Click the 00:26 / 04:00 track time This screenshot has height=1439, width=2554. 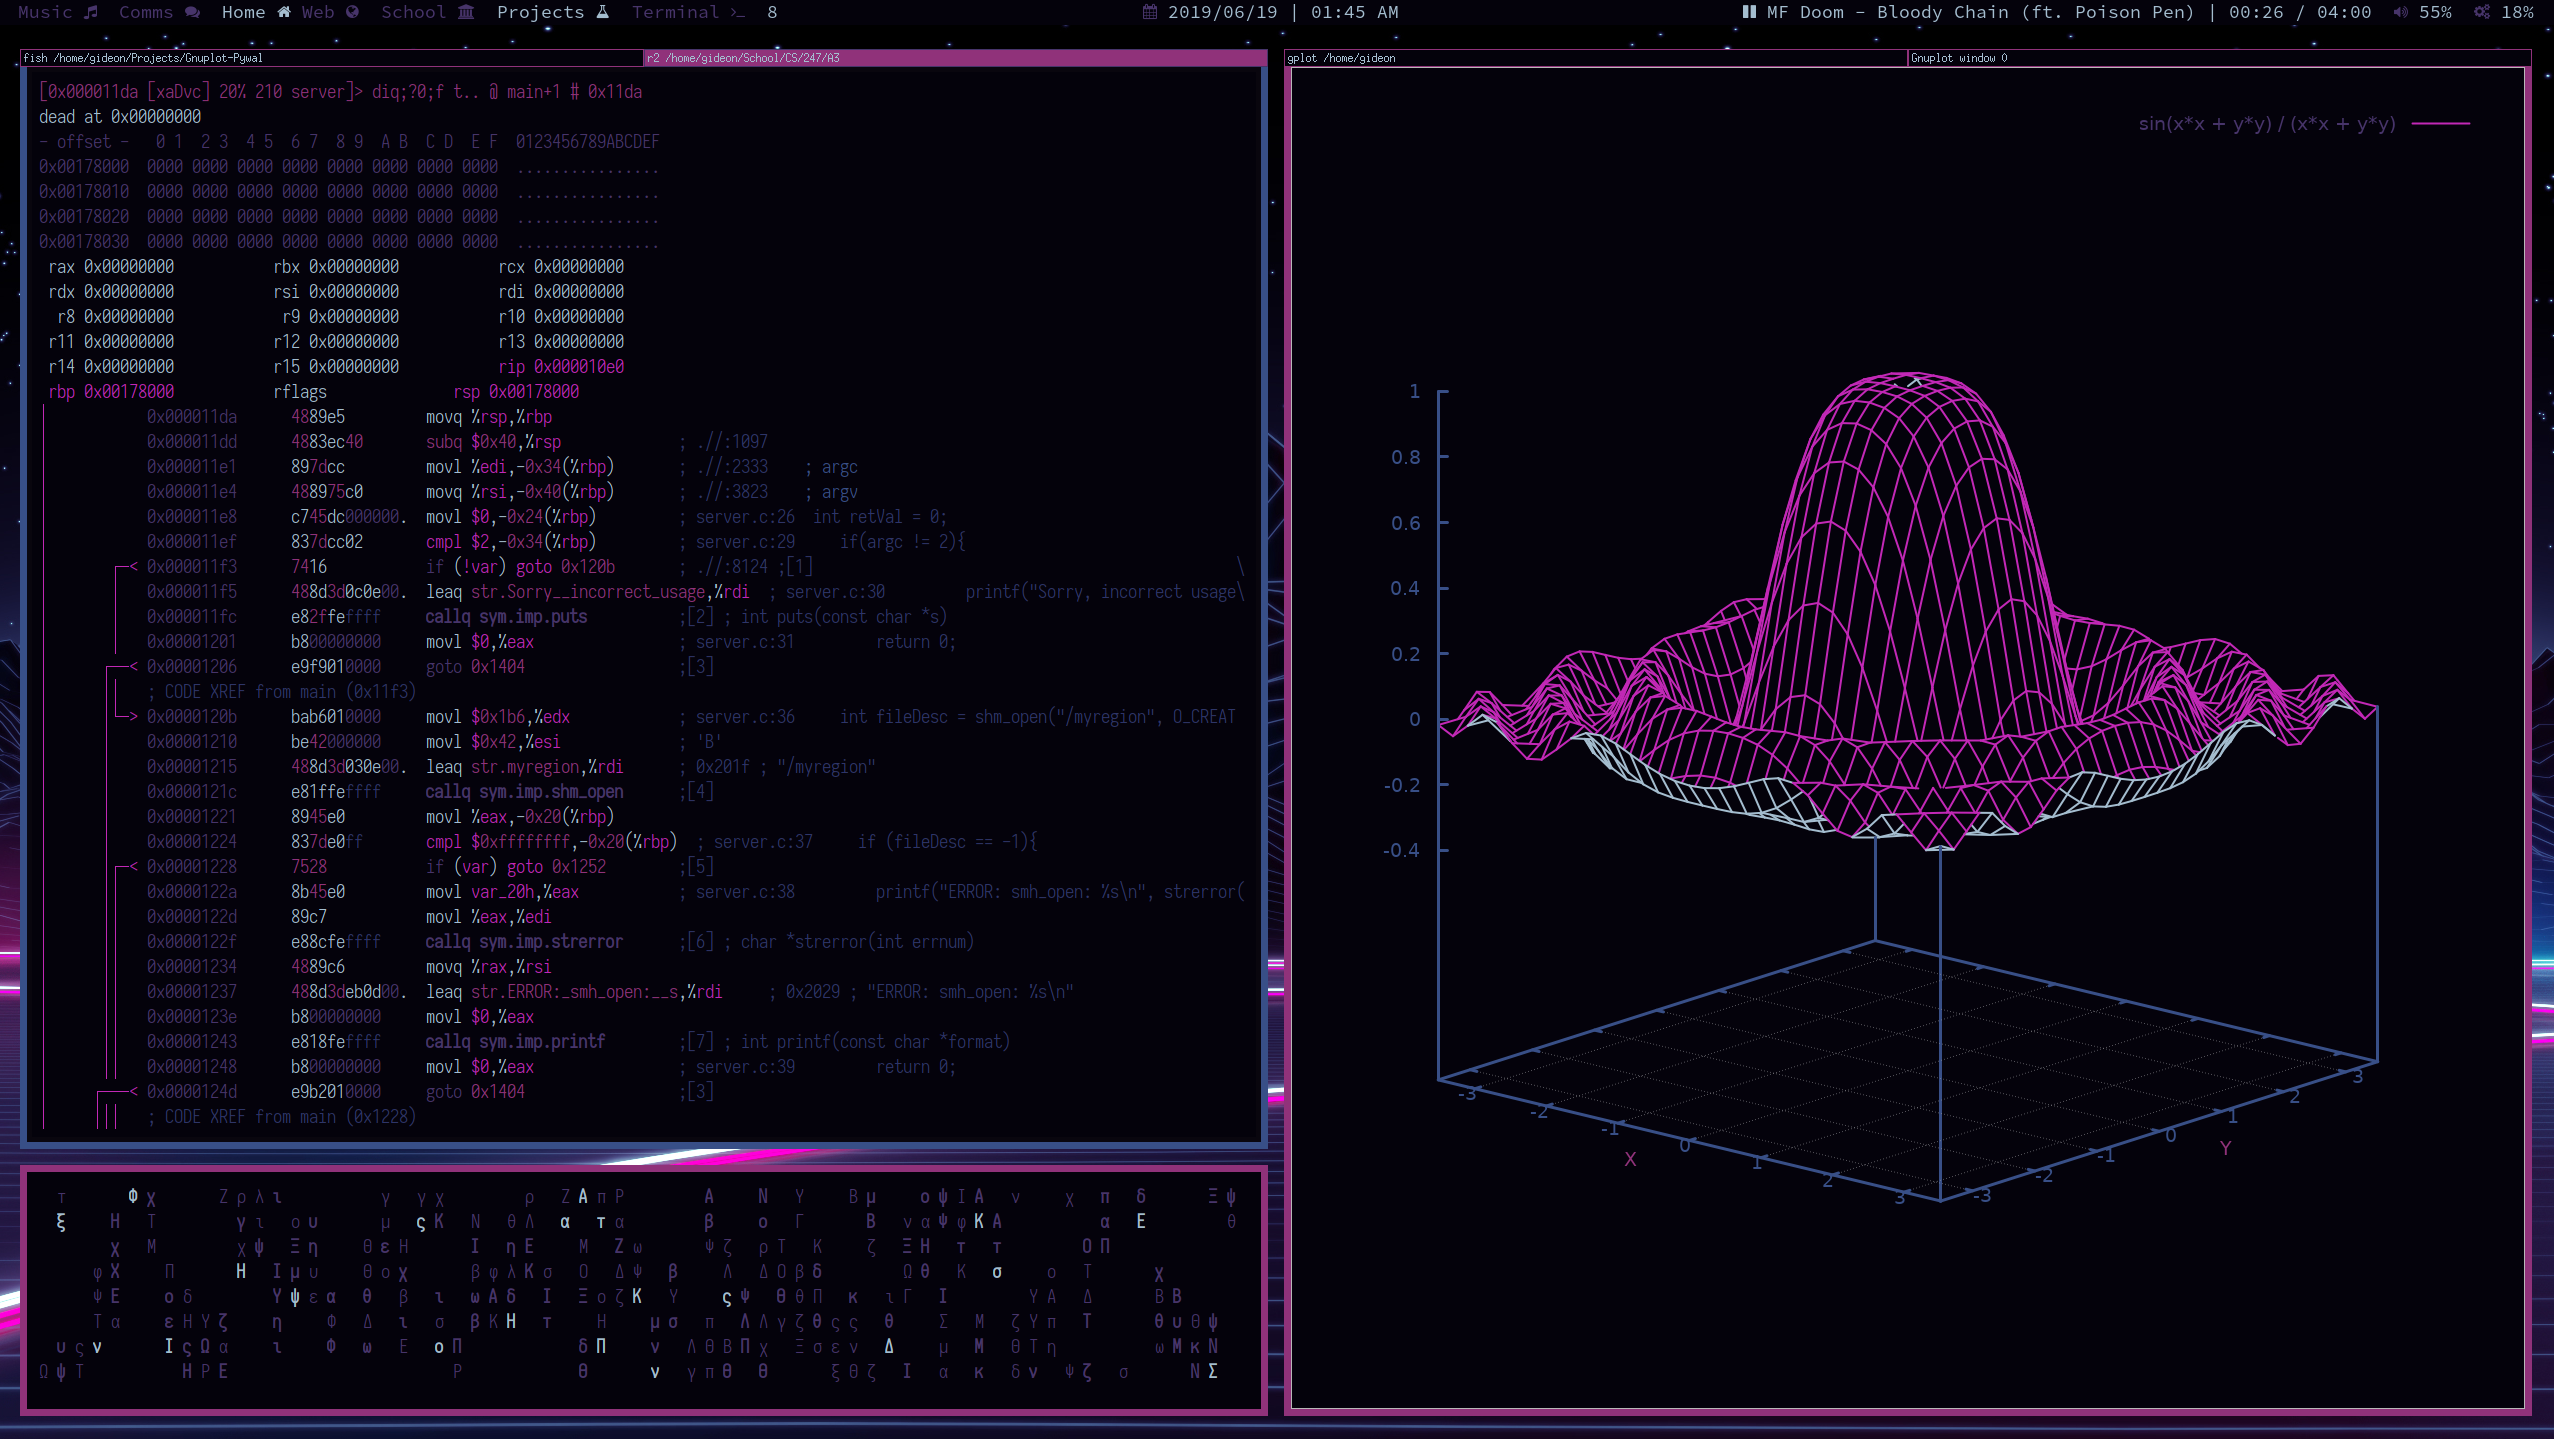coord(2300,12)
